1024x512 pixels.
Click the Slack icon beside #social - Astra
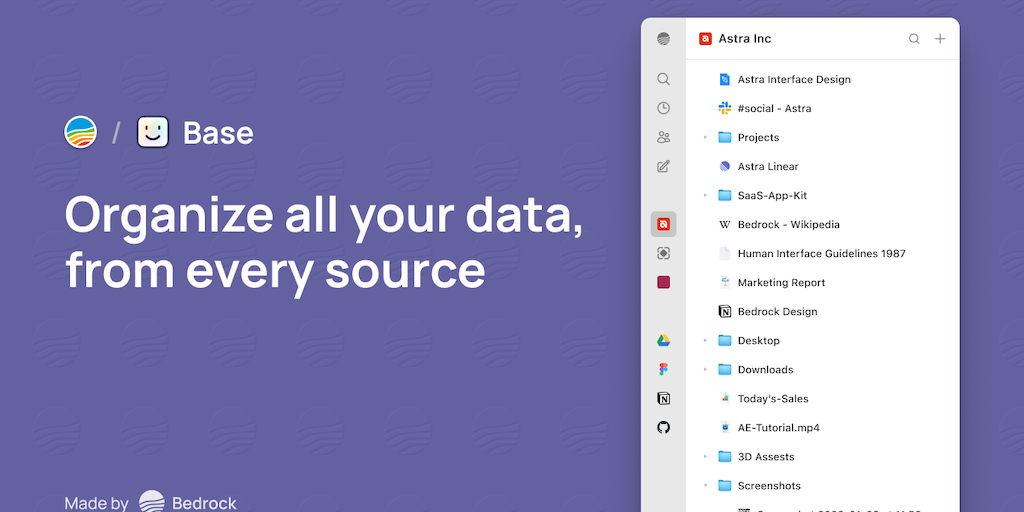[724, 108]
